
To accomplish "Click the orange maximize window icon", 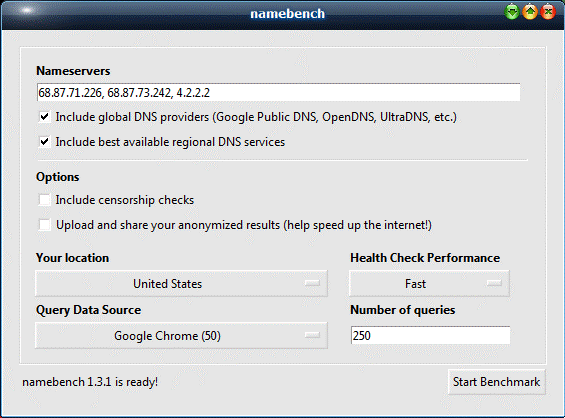I will (530, 12).
